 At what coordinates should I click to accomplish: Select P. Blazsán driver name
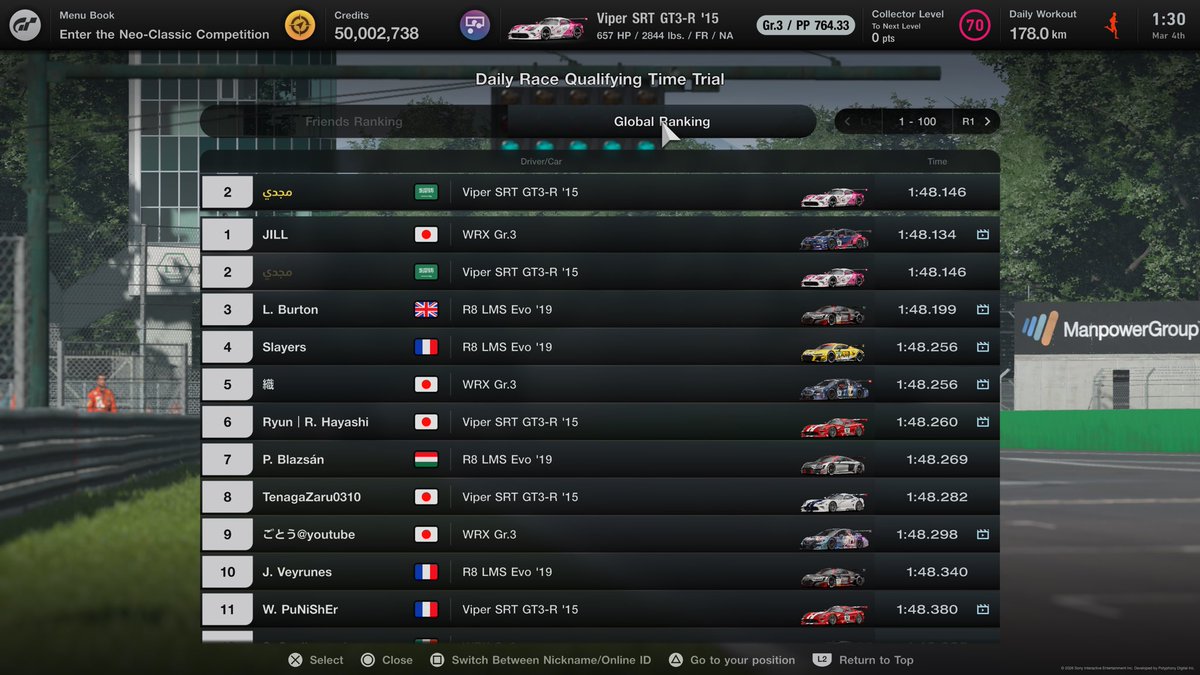293,460
